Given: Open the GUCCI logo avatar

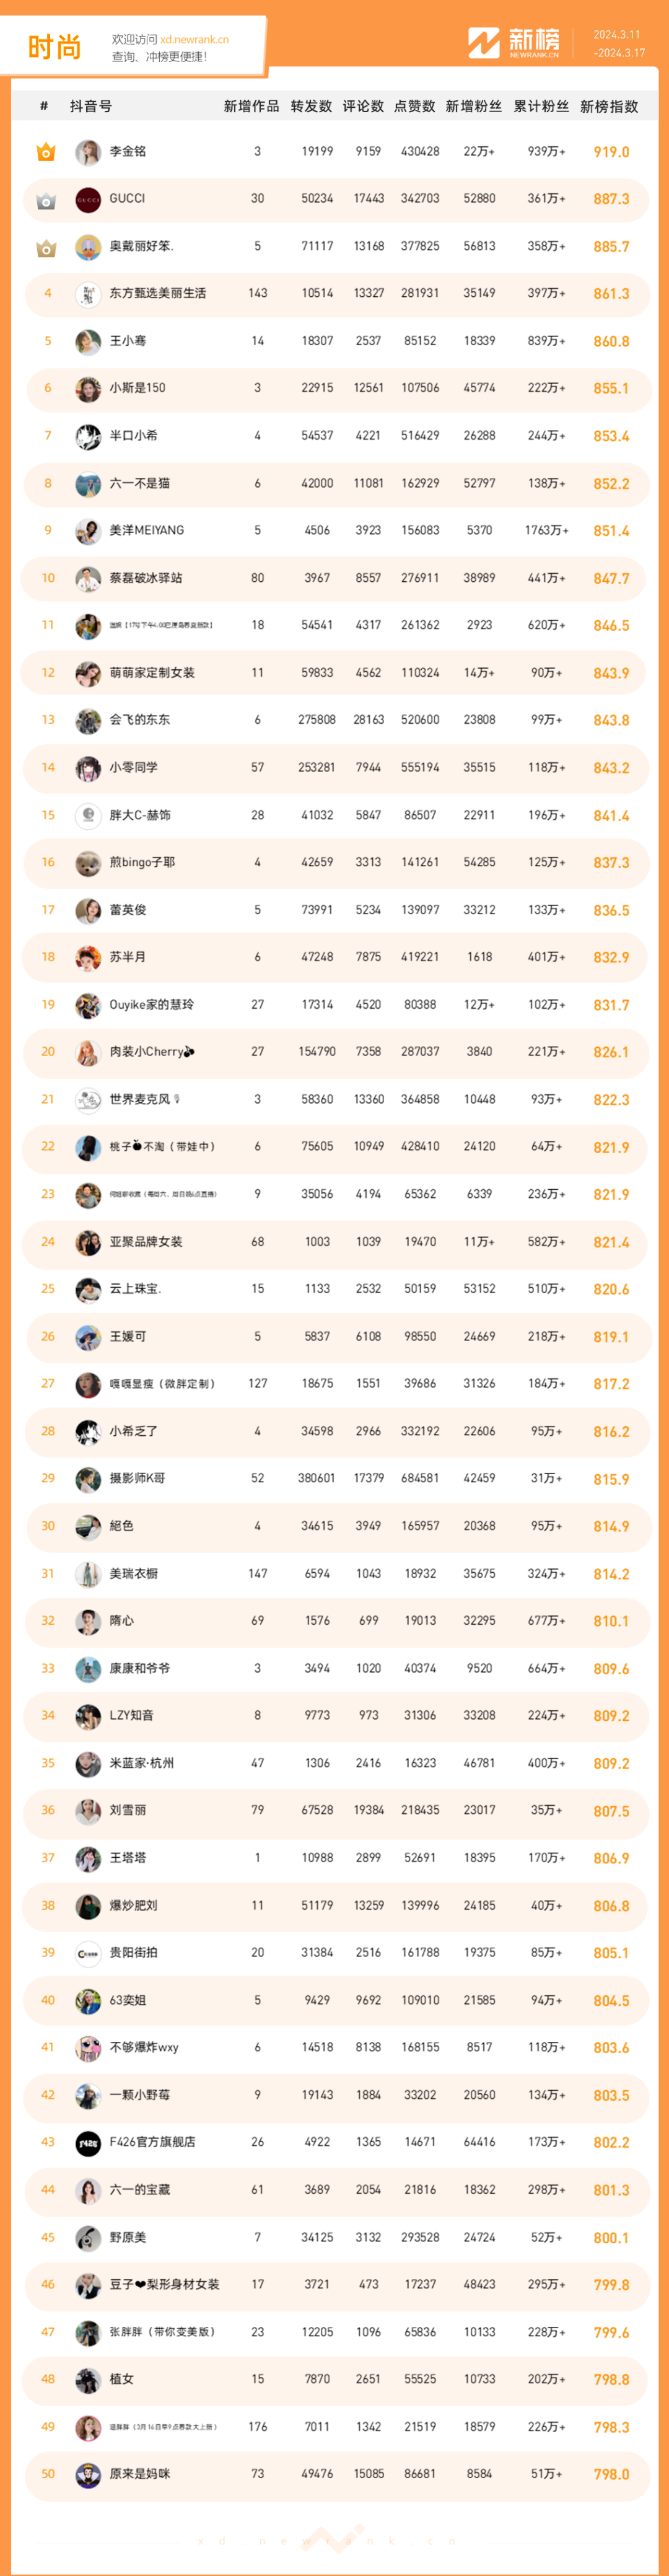Looking at the screenshot, I should point(88,199).
